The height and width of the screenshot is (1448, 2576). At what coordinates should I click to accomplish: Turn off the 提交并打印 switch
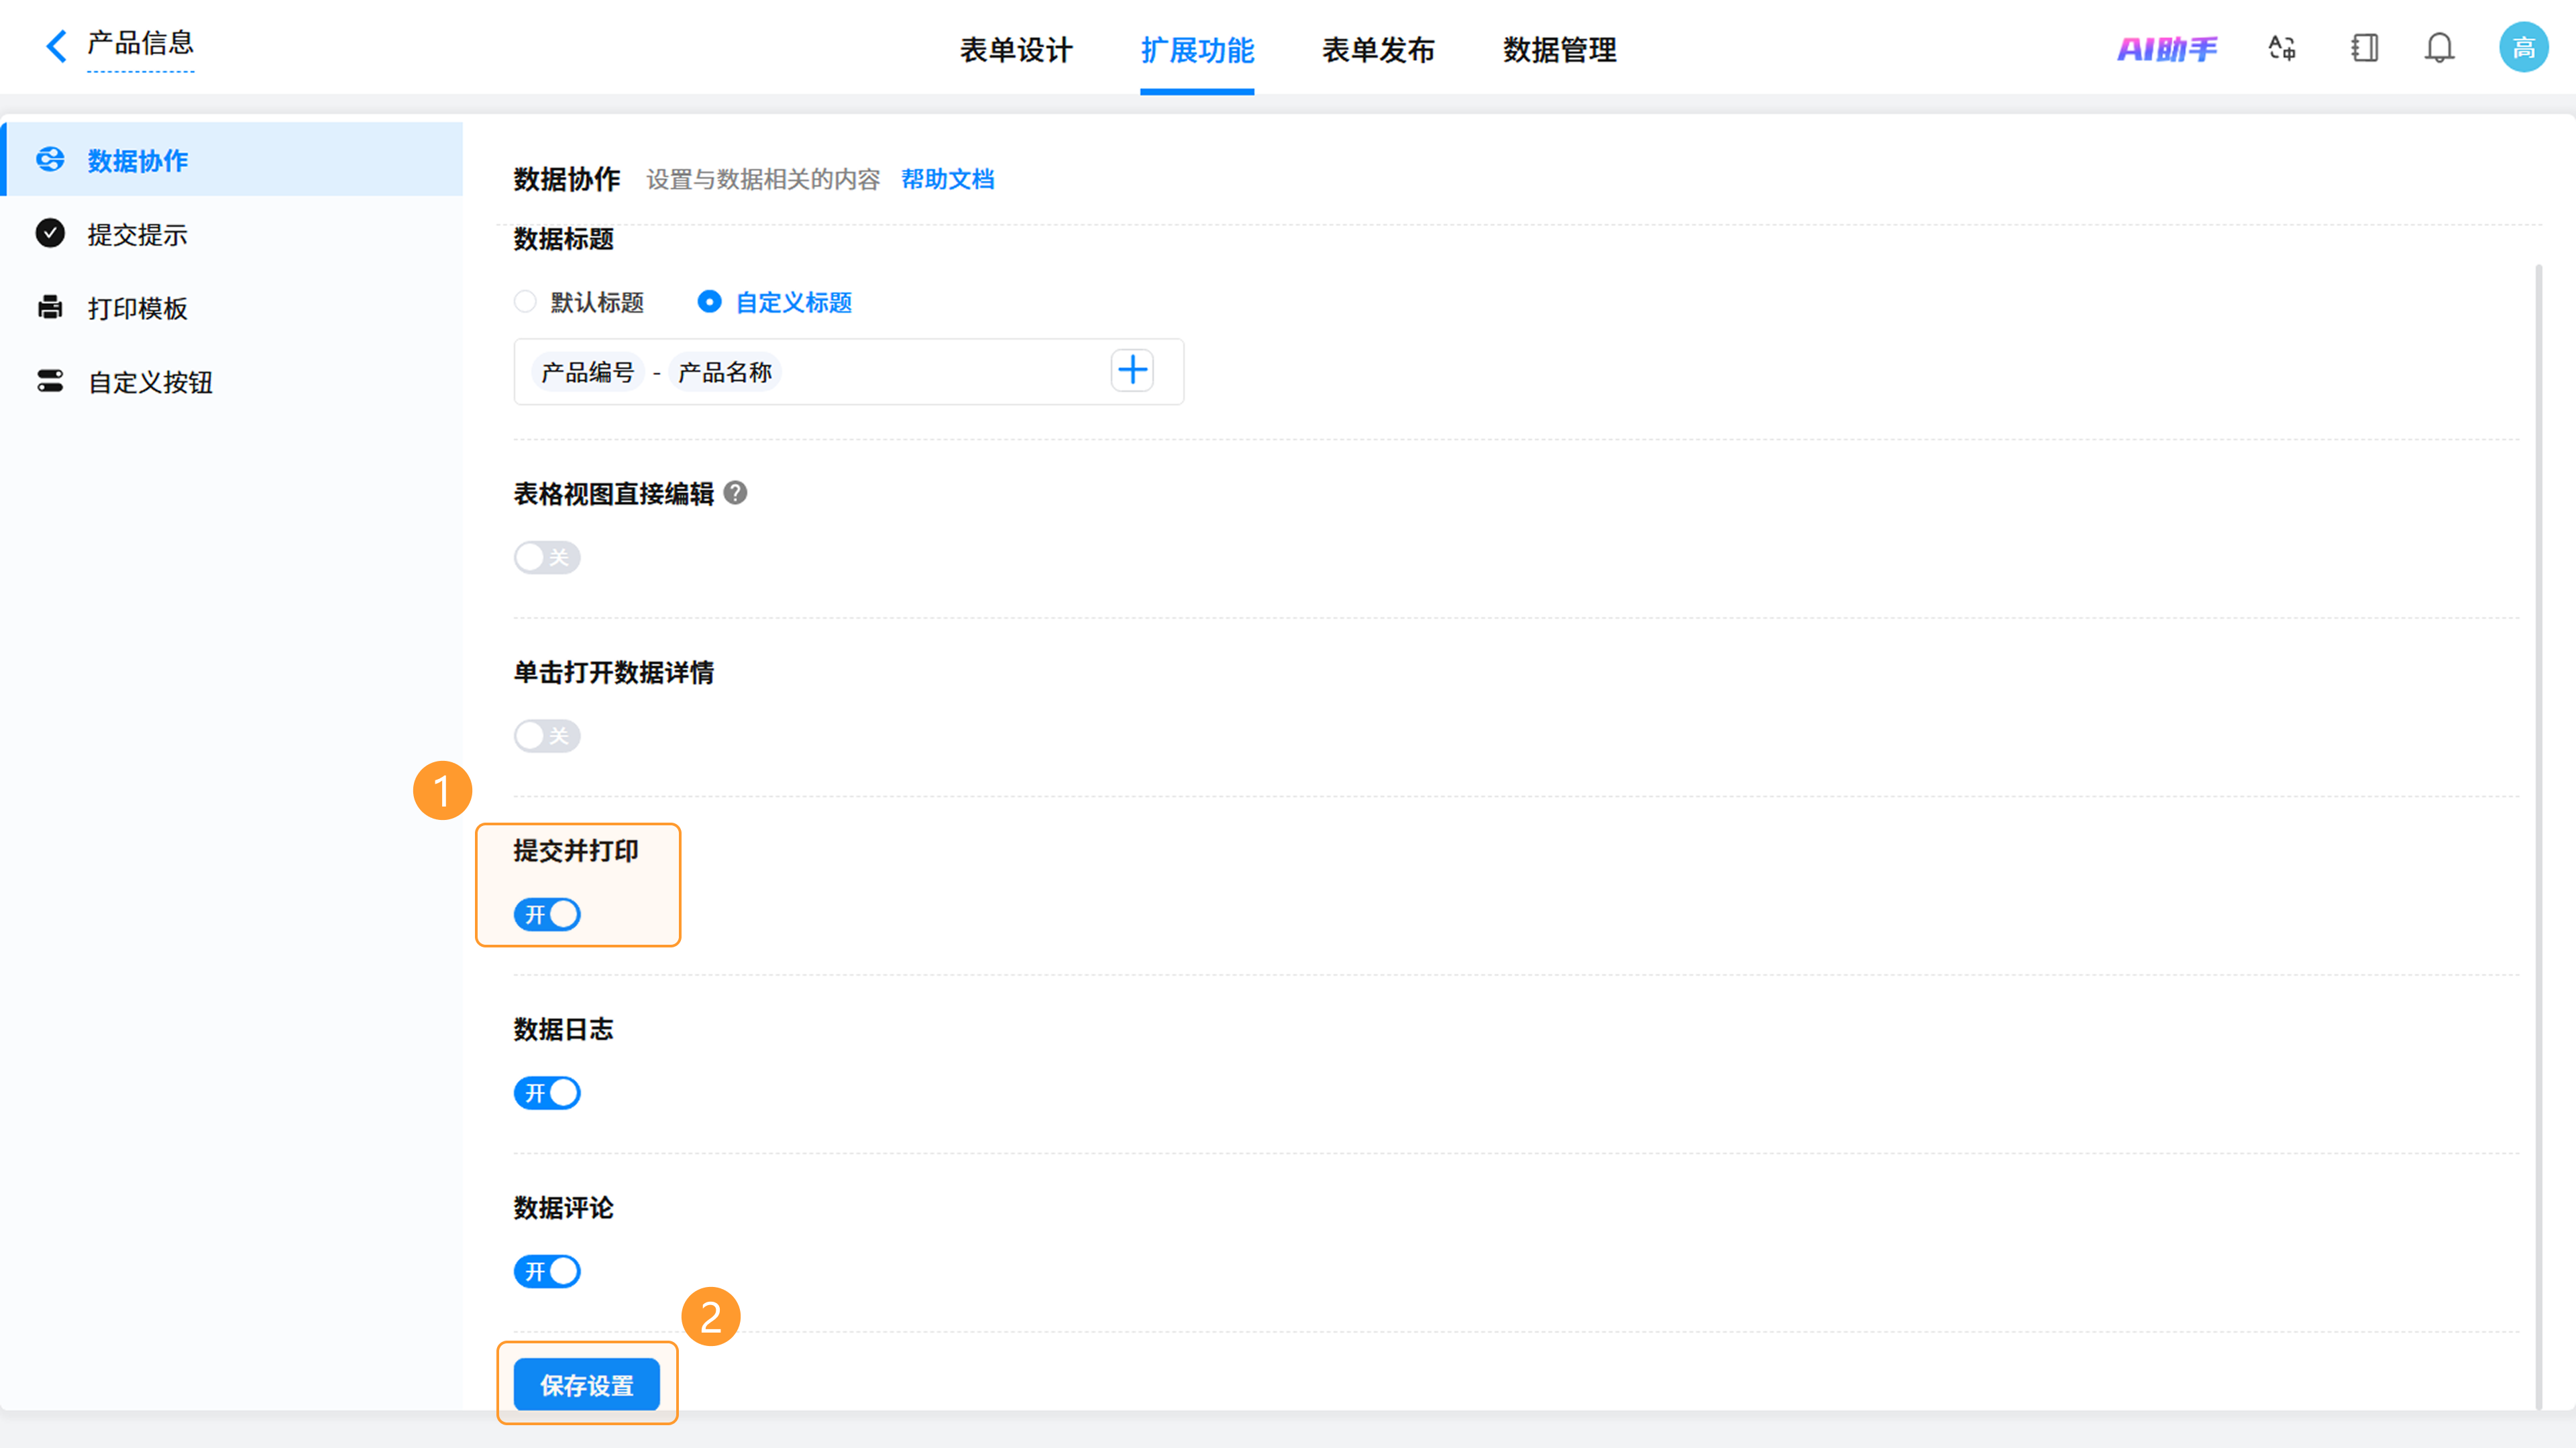click(x=547, y=914)
